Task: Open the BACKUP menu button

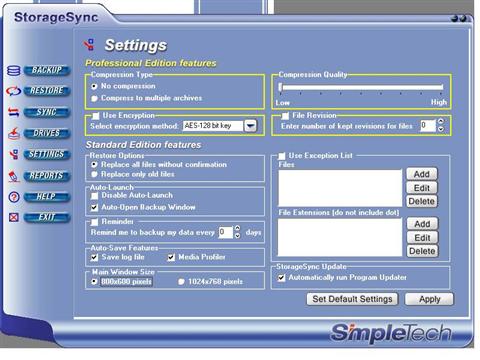Action: coord(47,70)
